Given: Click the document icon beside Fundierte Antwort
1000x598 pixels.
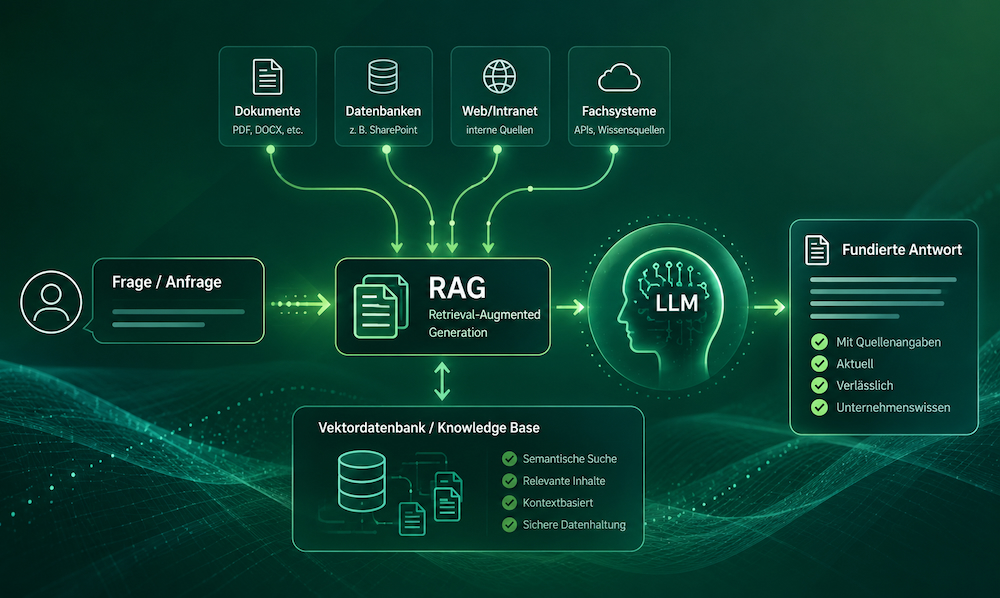Looking at the screenshot, I should (x=816, y=249).
